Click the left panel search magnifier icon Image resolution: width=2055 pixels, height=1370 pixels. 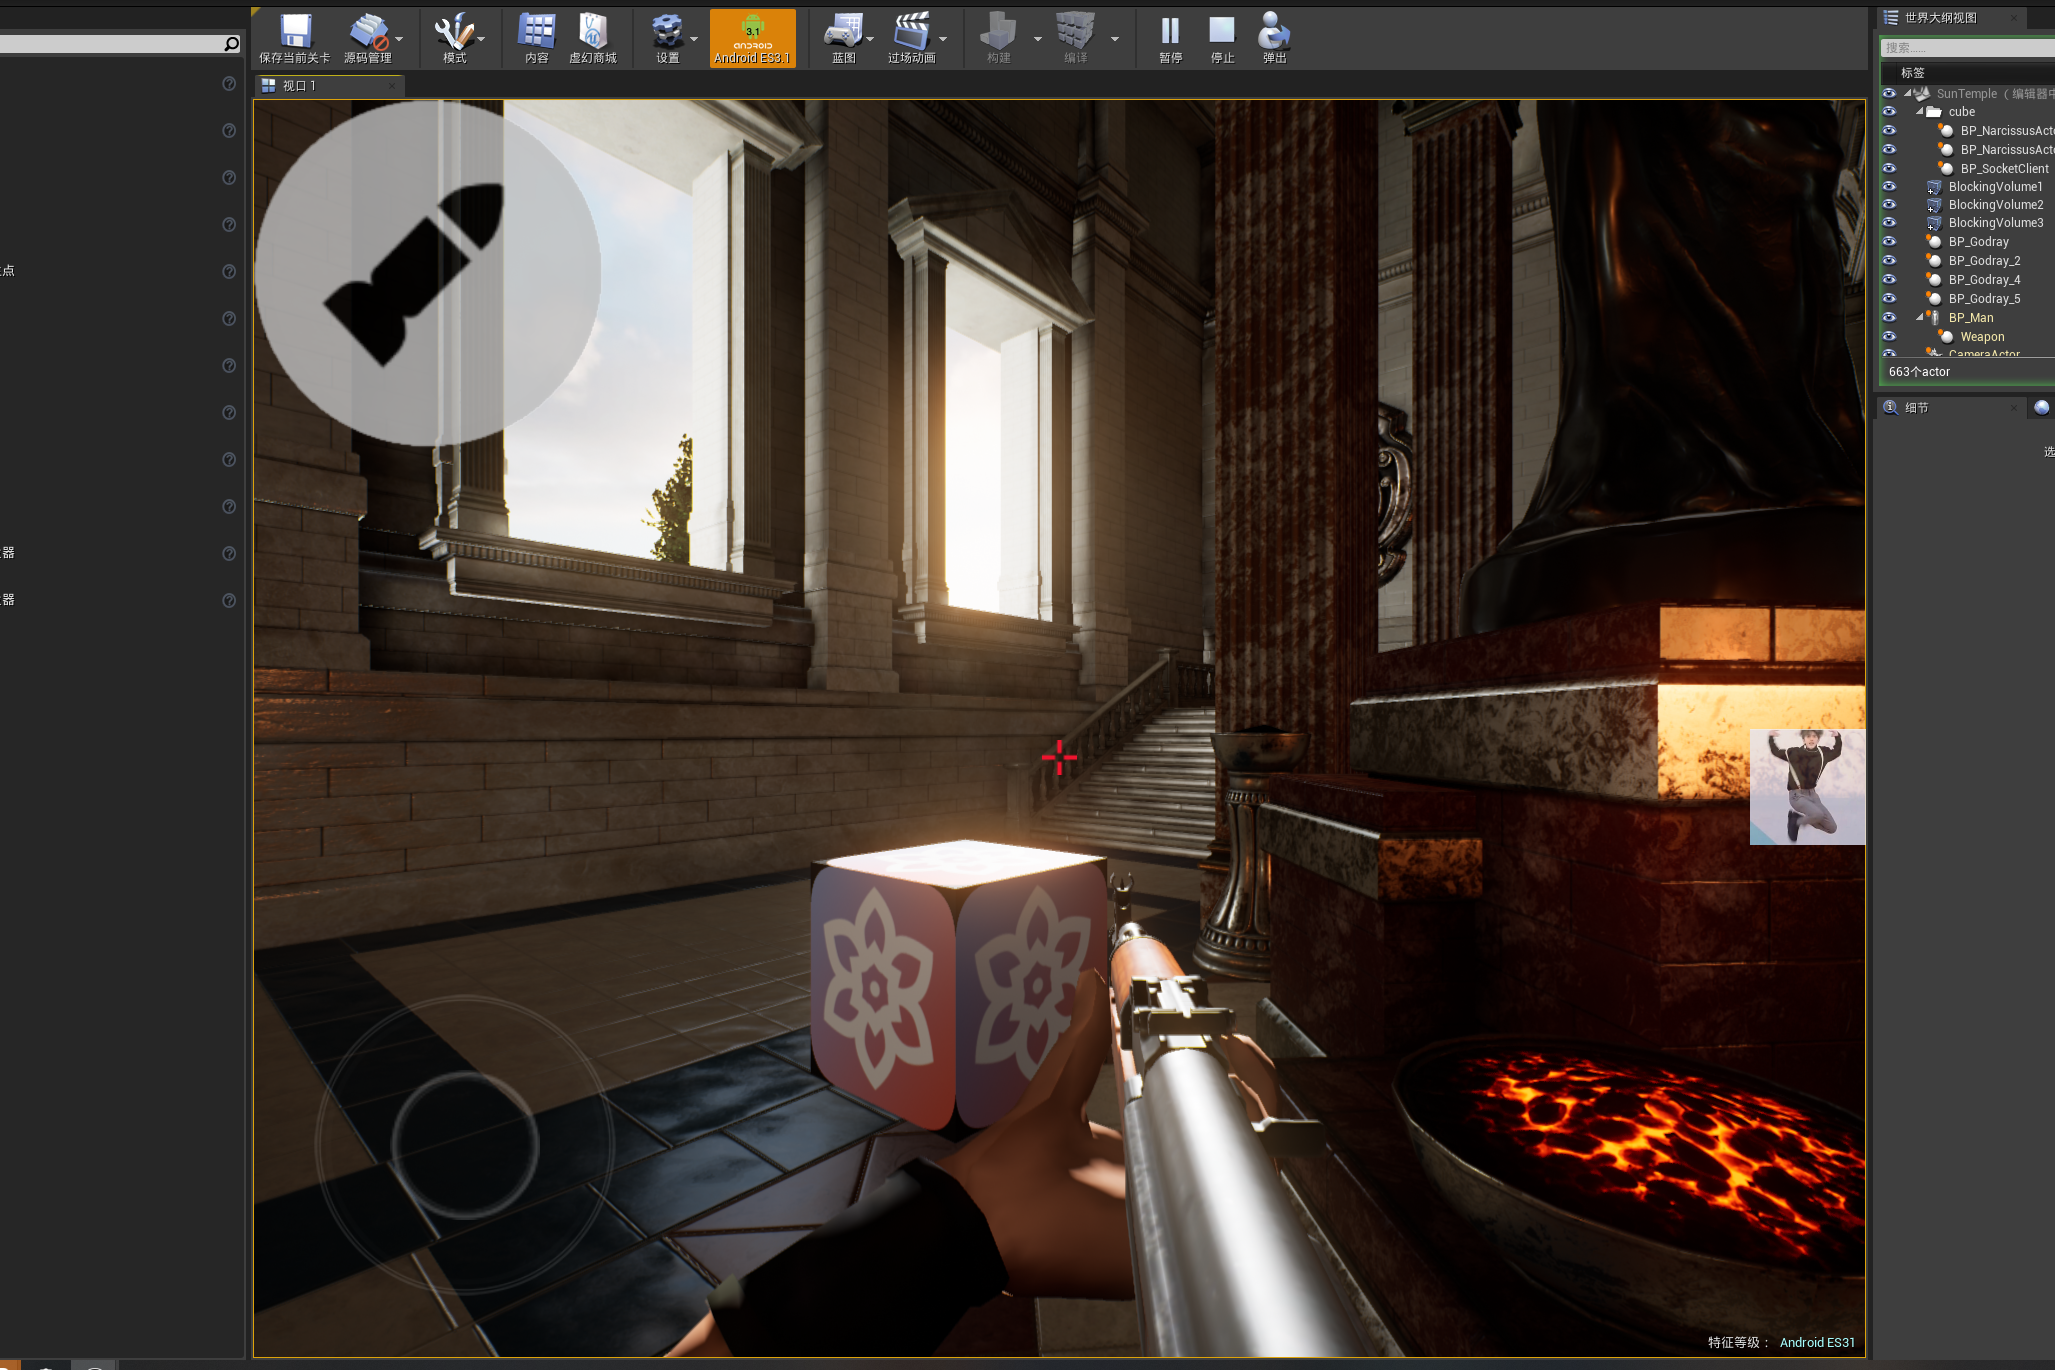[231, 44]
